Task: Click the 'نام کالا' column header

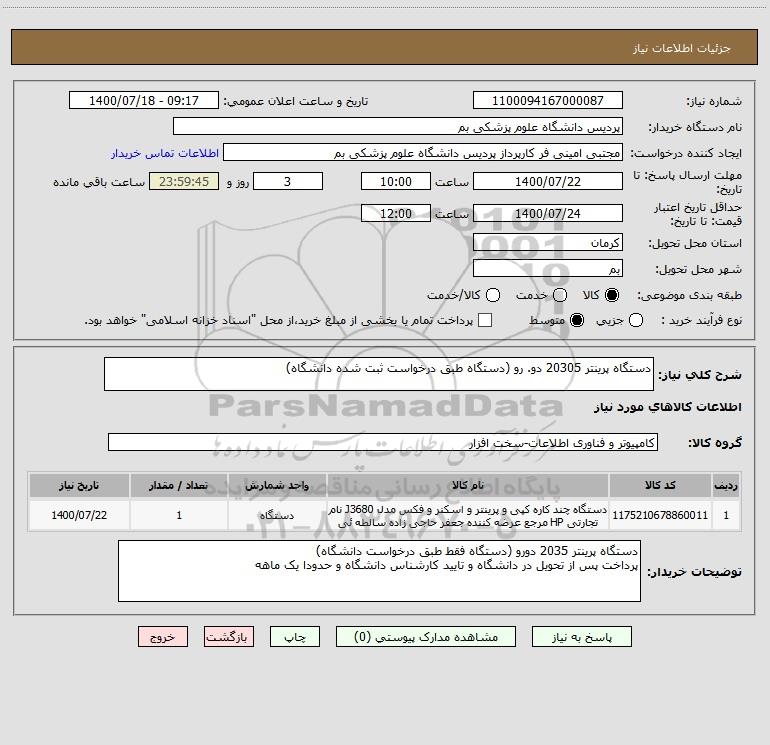Action: [x=468, y=485]
